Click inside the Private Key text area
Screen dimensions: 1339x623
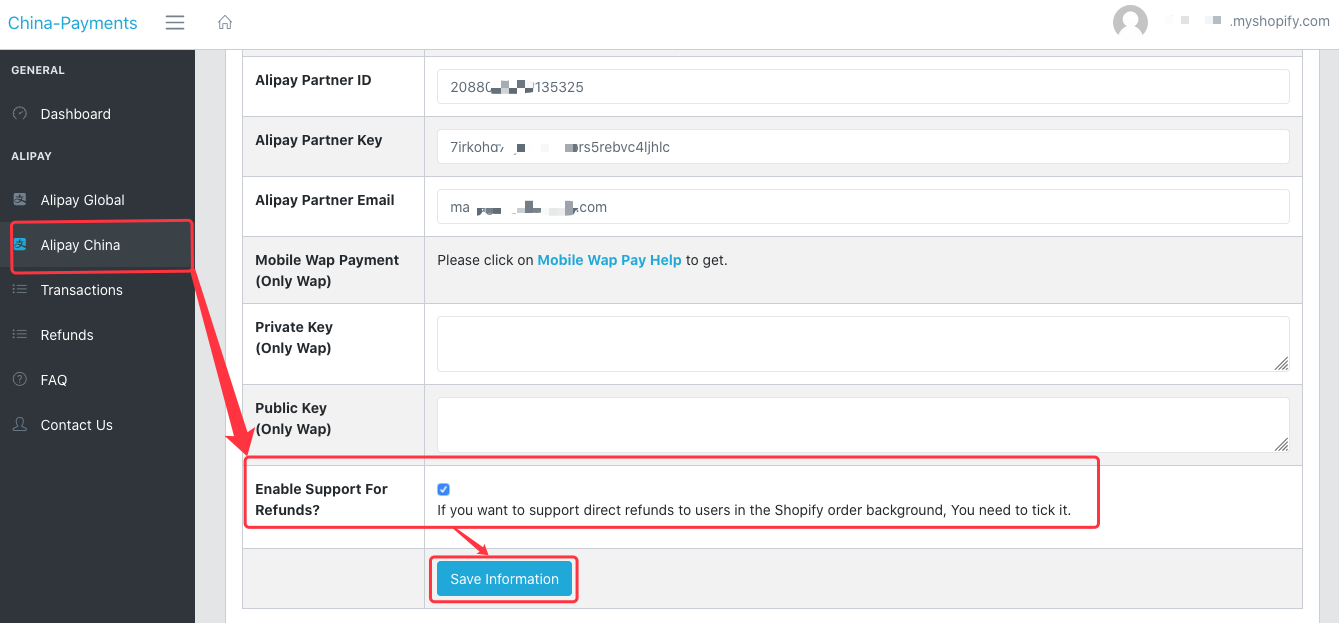click(860, 343)
